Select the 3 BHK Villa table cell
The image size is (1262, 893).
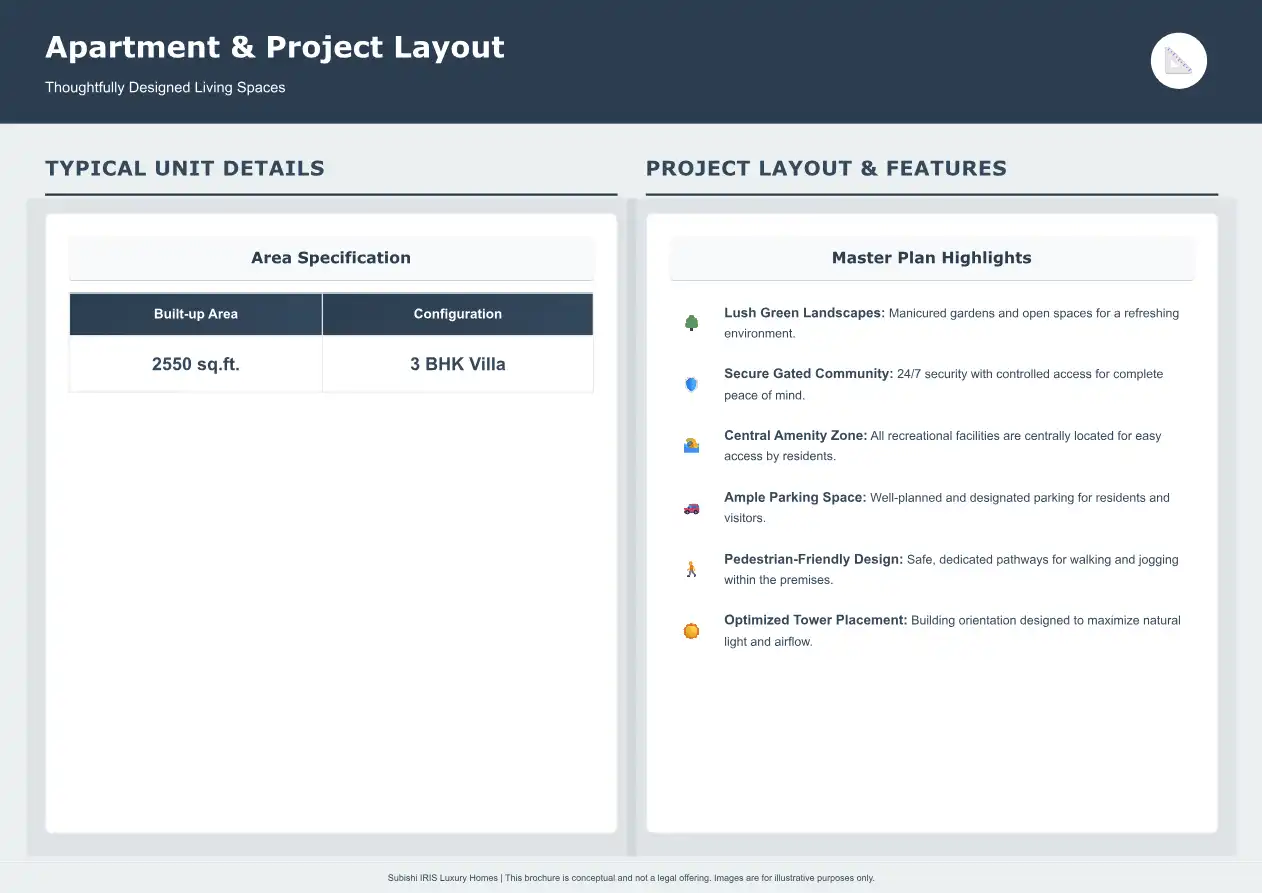458,364
